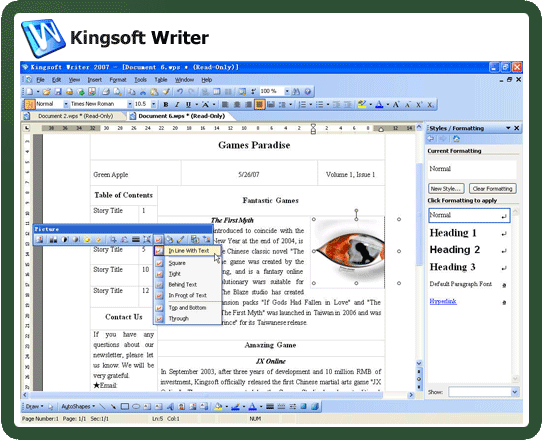Viewport: 543px width, 441px height.
Task: Toggle Italic formatting in toolbar
Action: 177,105
